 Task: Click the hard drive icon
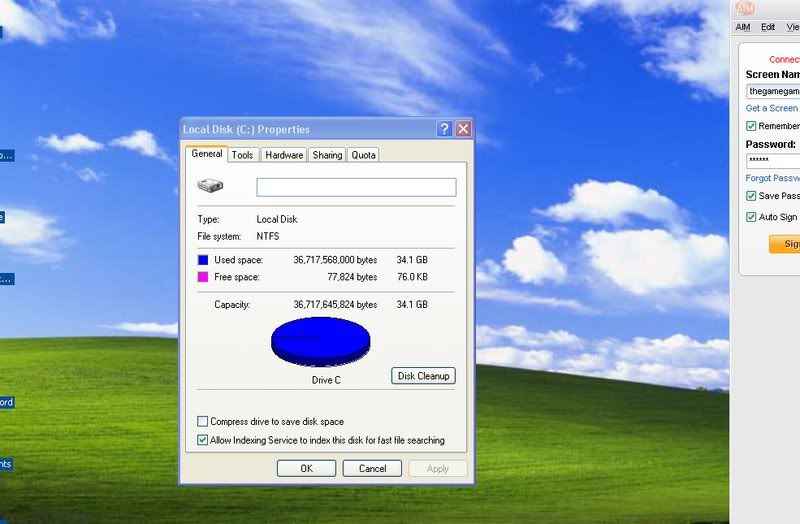point(210,185)
